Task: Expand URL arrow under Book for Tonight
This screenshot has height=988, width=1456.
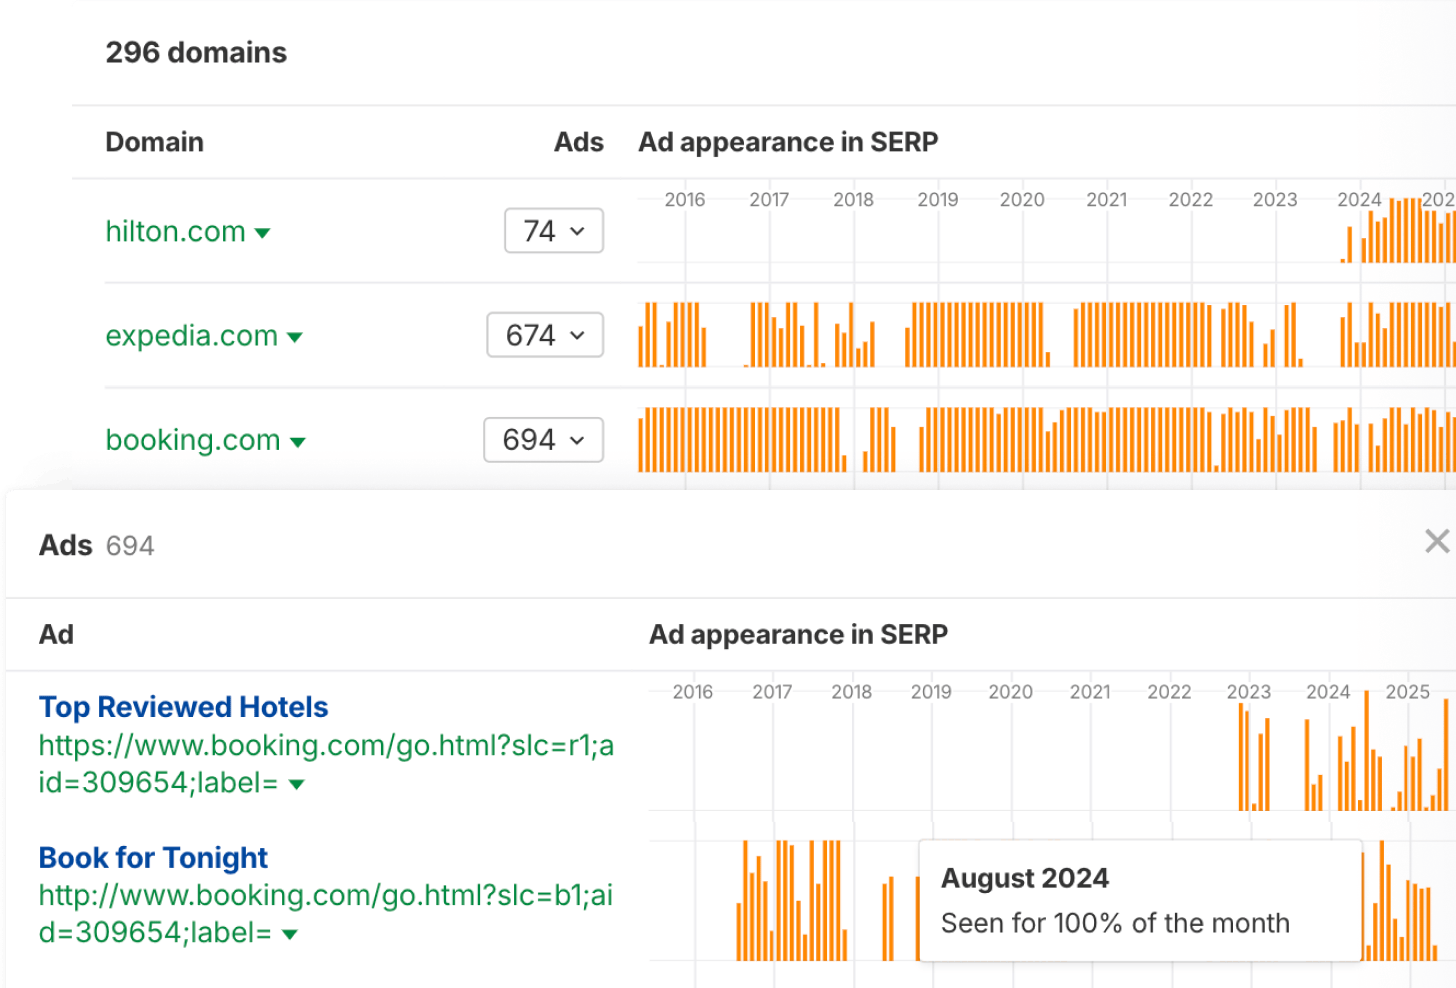Action: pos(290,934)
